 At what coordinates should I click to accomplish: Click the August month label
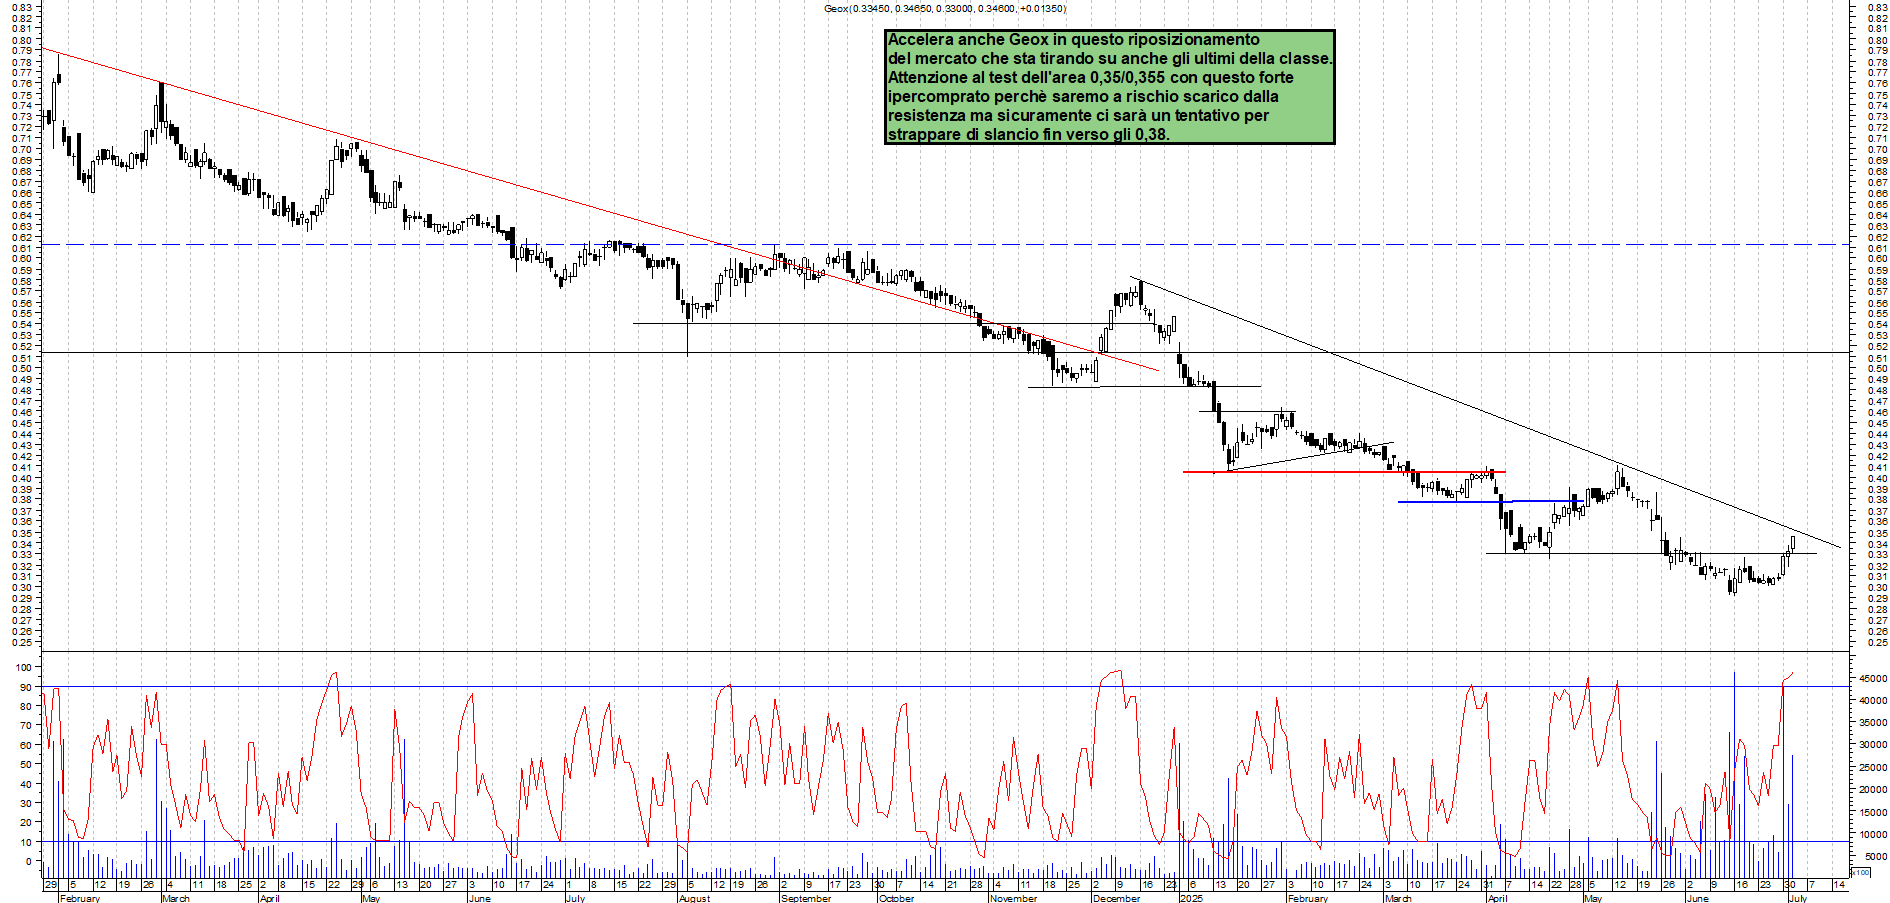tap(695, 898)
